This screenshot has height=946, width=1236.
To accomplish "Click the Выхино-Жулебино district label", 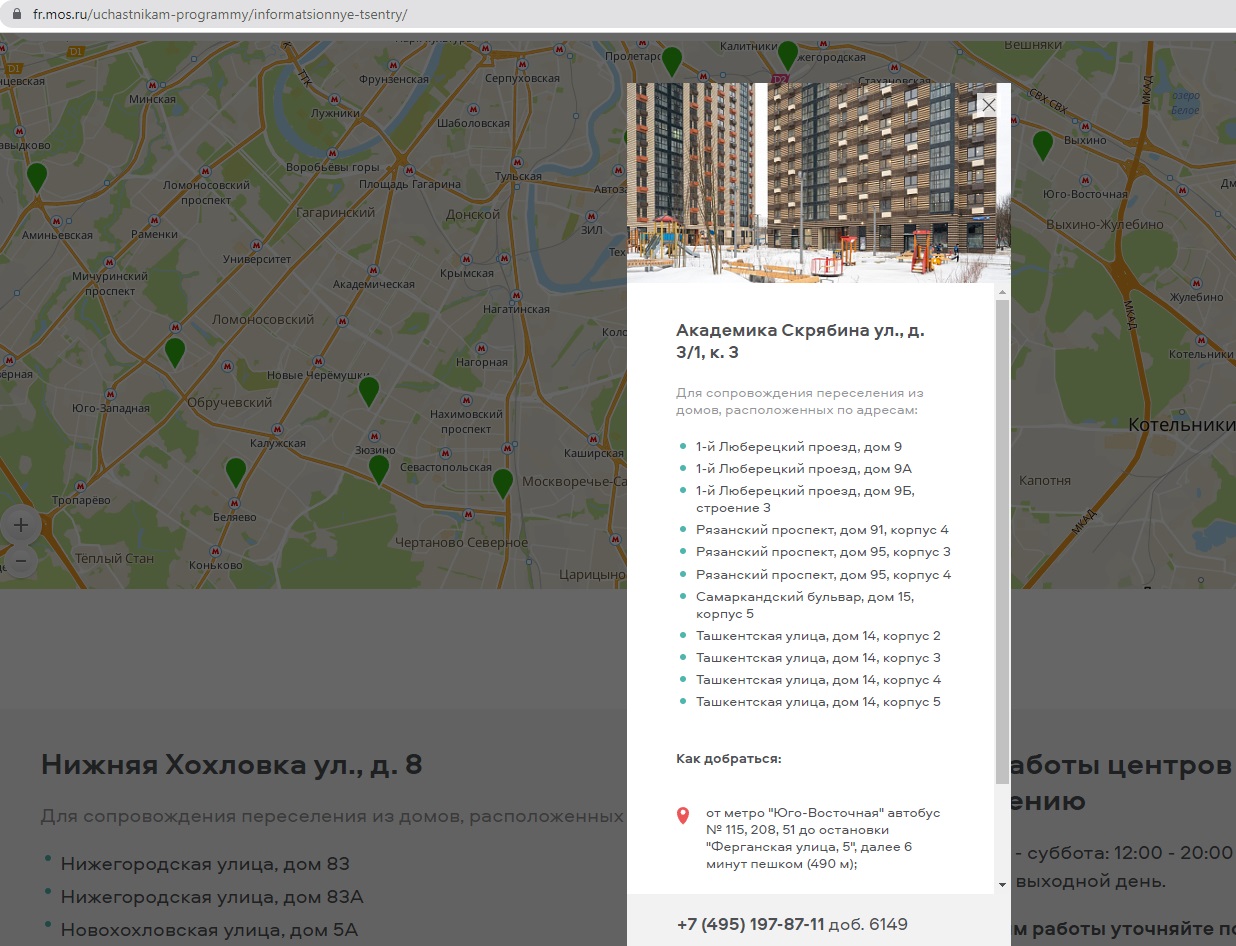I will (x=1104, y=224).
